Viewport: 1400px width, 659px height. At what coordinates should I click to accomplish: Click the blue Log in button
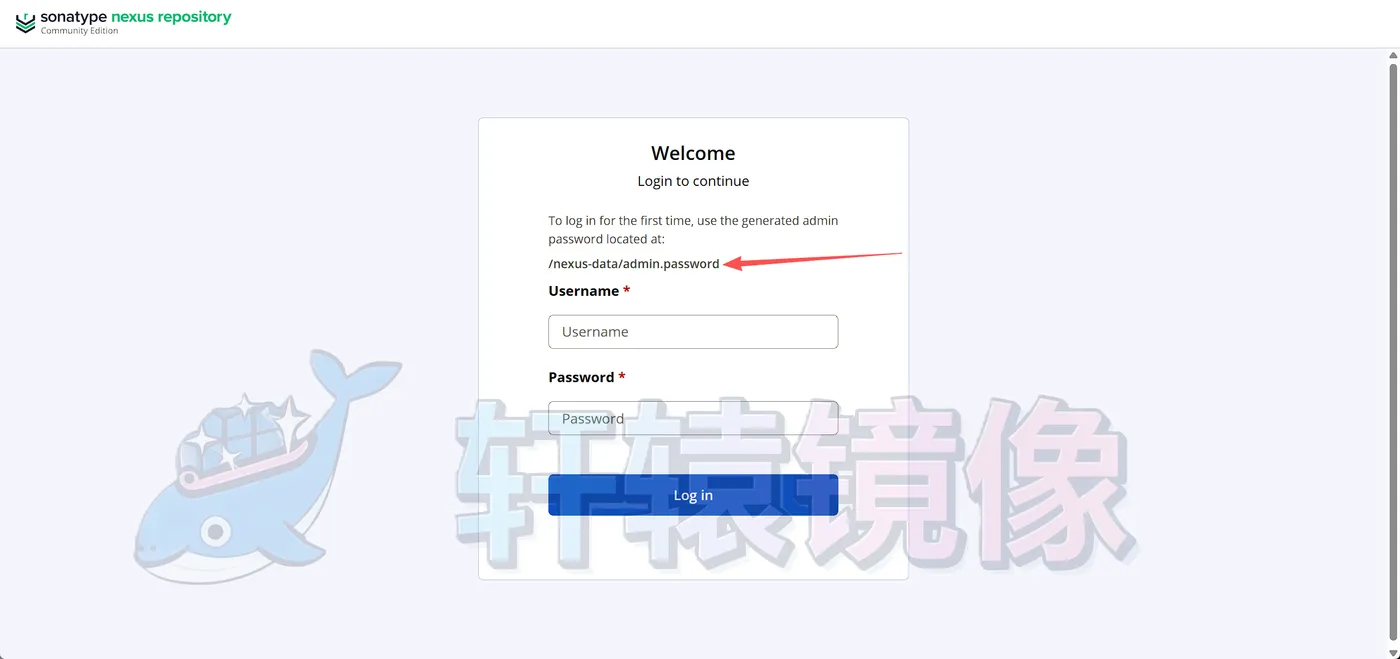[693, 495]
